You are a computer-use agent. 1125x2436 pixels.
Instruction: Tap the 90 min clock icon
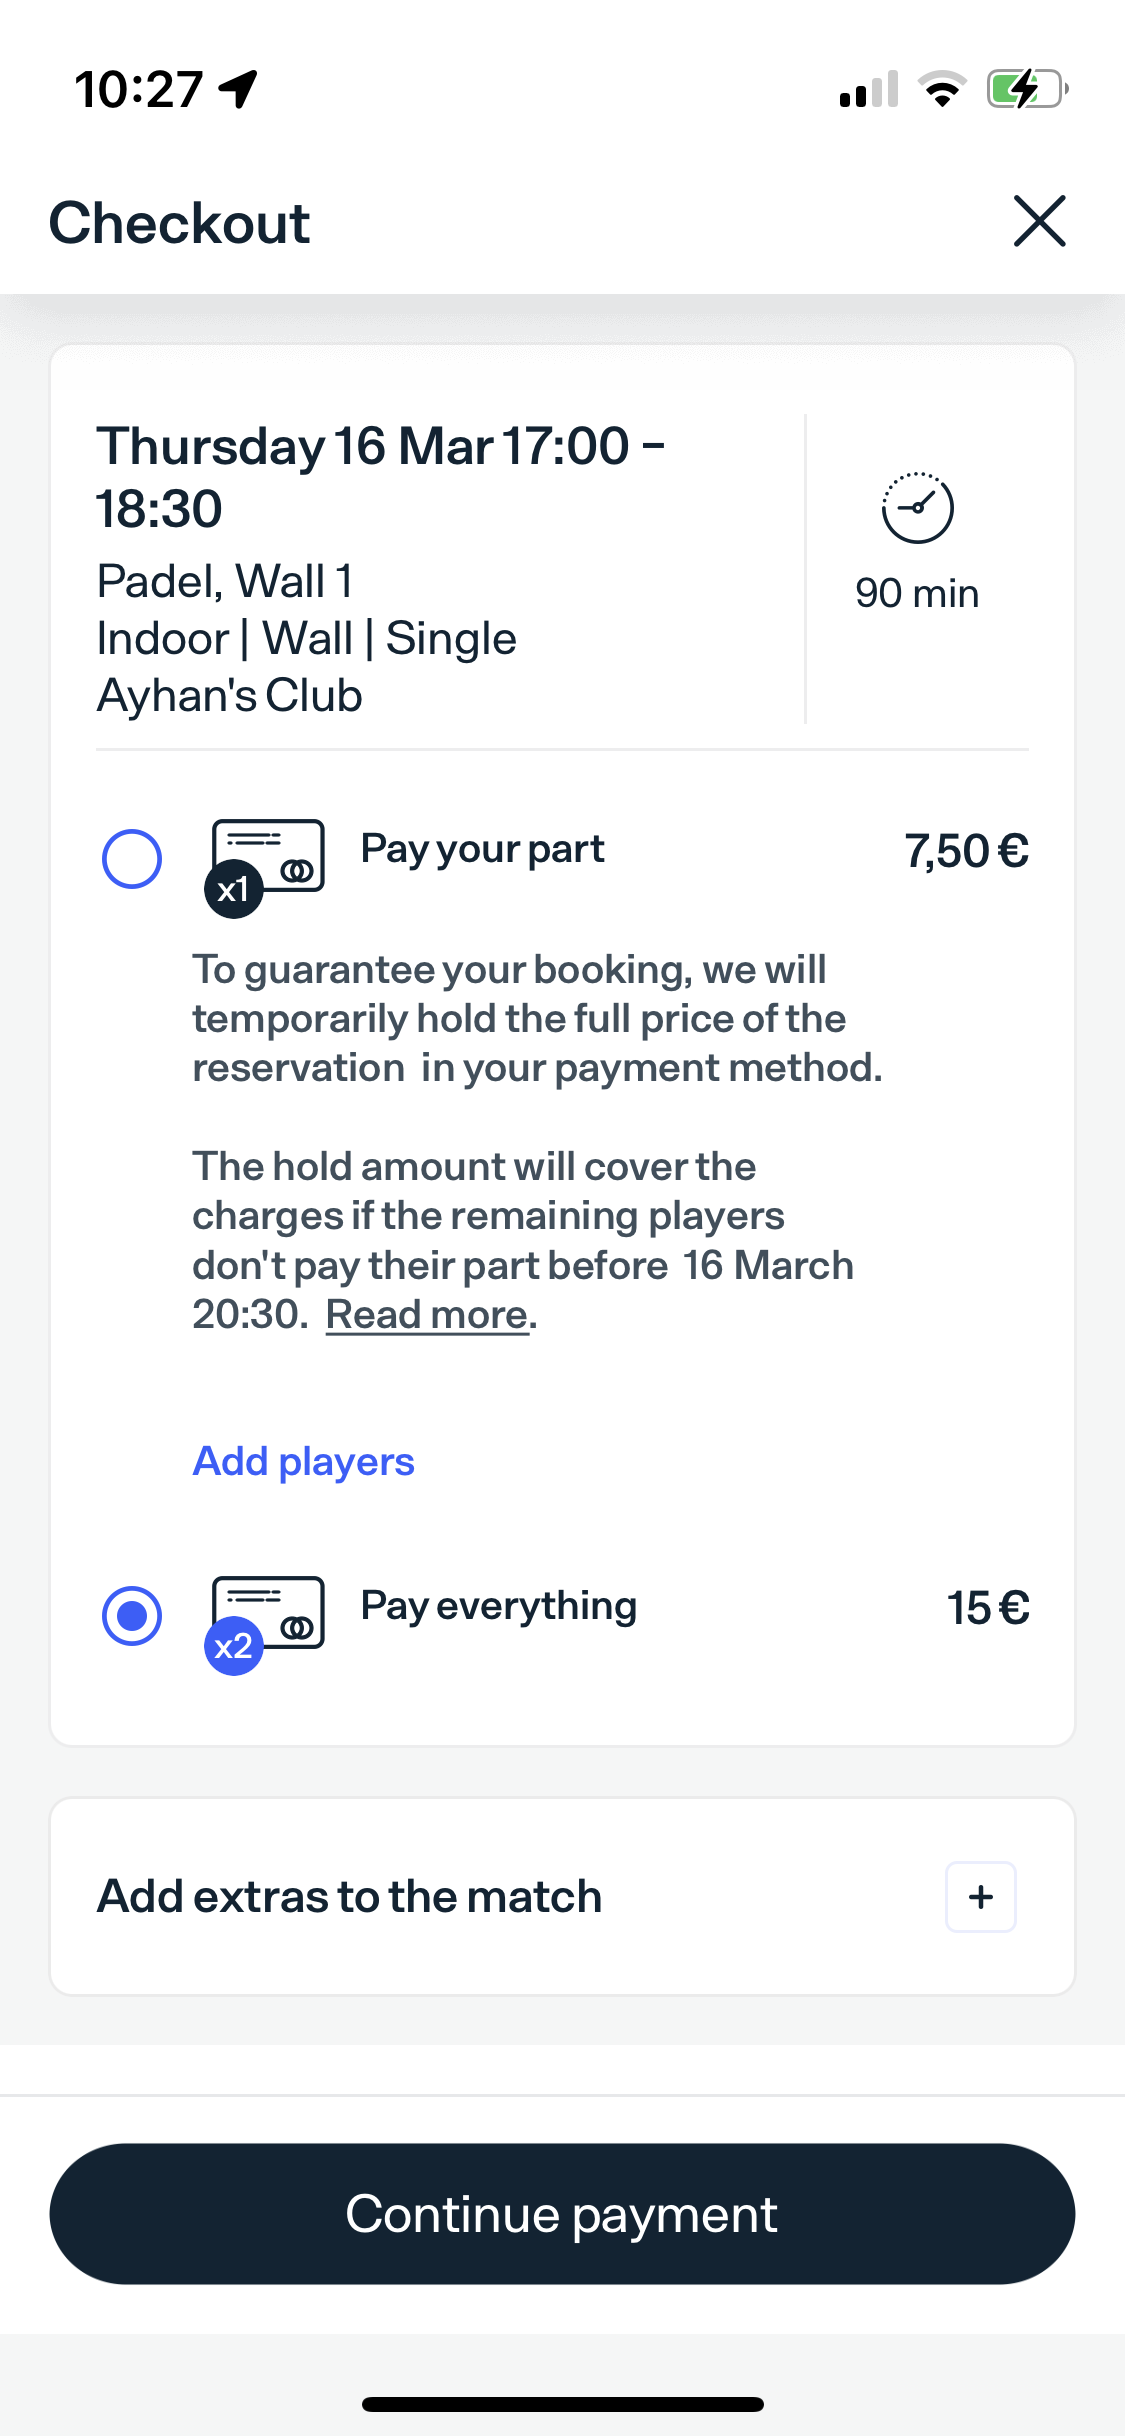pos(917,508)
